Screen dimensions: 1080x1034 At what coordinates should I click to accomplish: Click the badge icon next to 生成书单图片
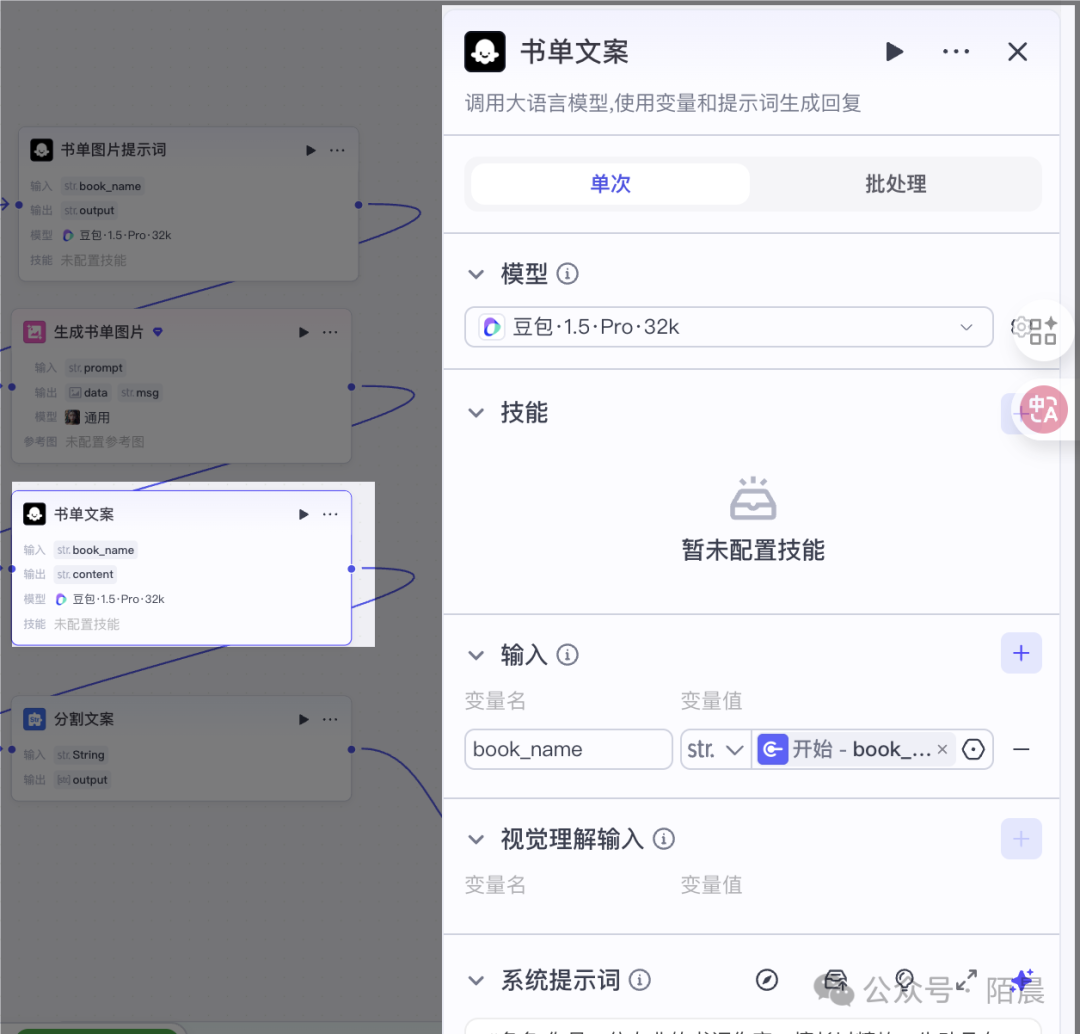(158, 332)
